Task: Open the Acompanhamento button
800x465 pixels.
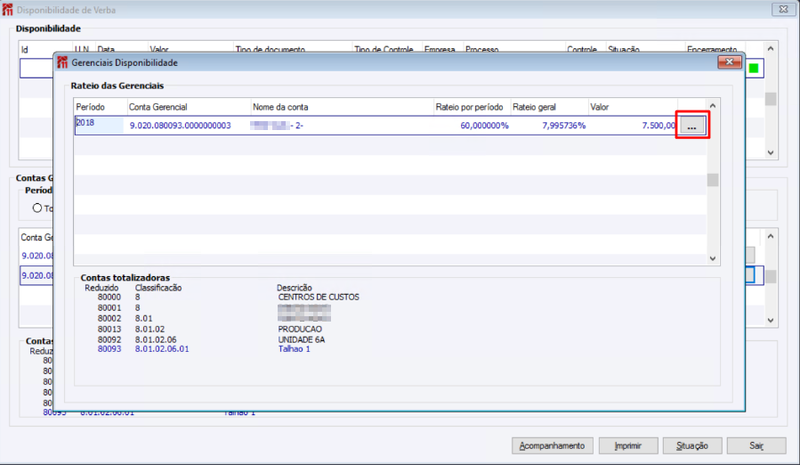Action: [x=552, y=446]
